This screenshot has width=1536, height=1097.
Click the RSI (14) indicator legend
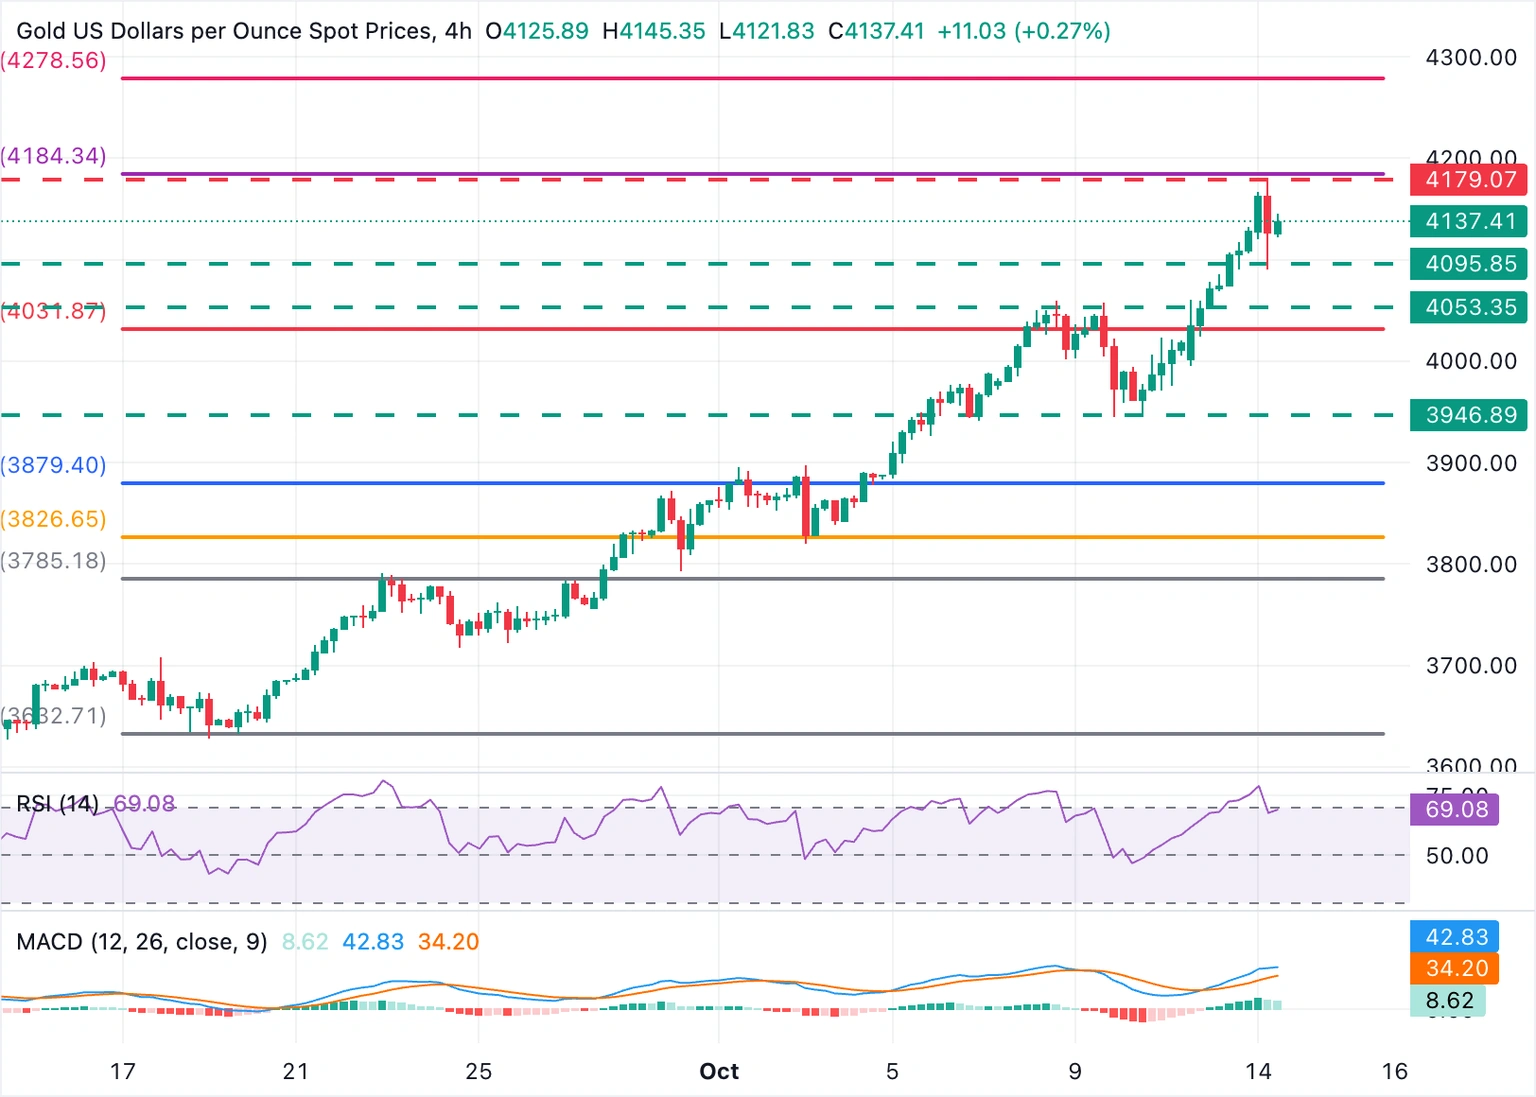point(57,804)
